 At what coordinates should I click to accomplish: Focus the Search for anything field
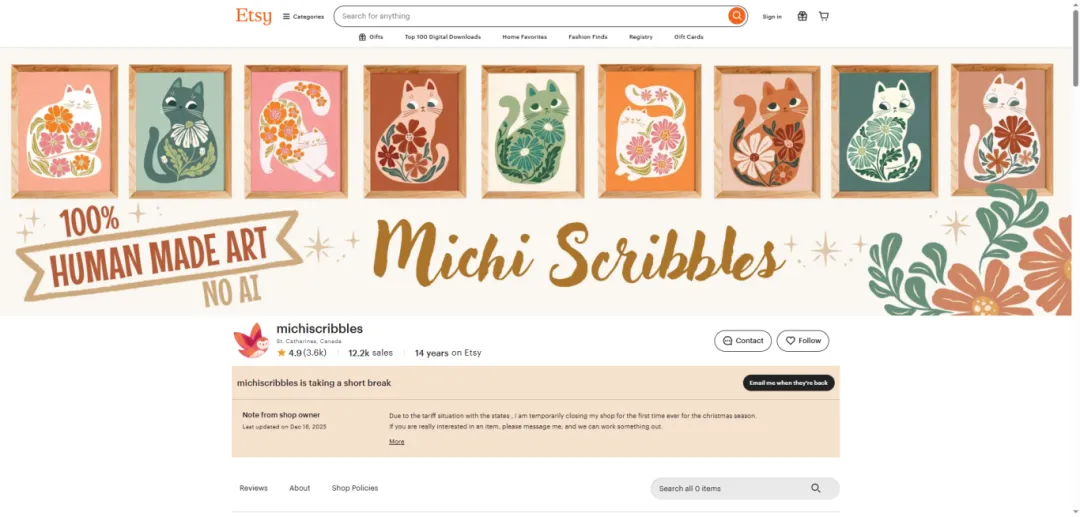[x=532, y=16]
